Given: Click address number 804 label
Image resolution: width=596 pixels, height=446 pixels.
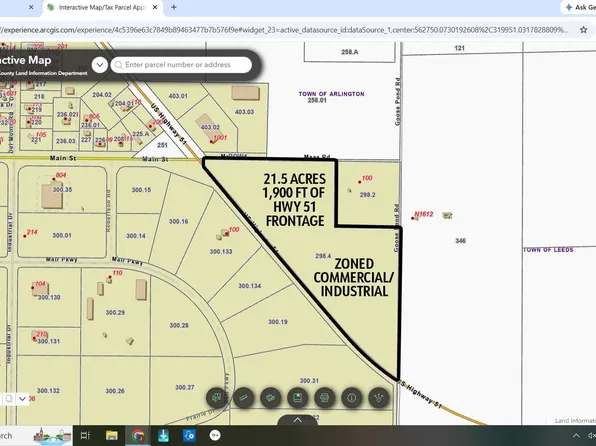Looking at the screenshot, I should tap(61, 175).
